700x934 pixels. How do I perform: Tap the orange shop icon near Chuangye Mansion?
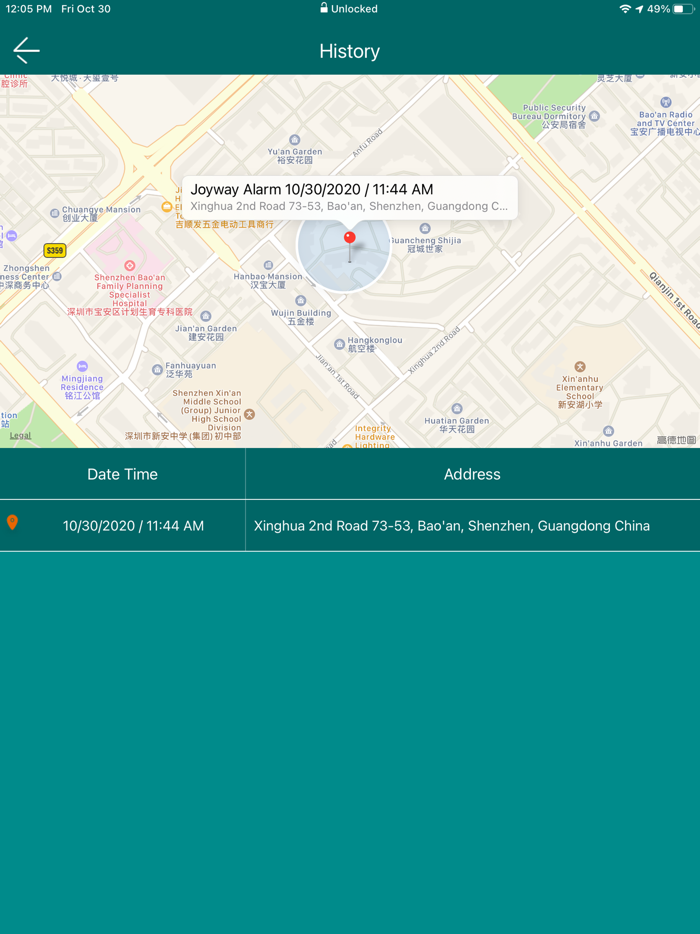coord(167,207)
